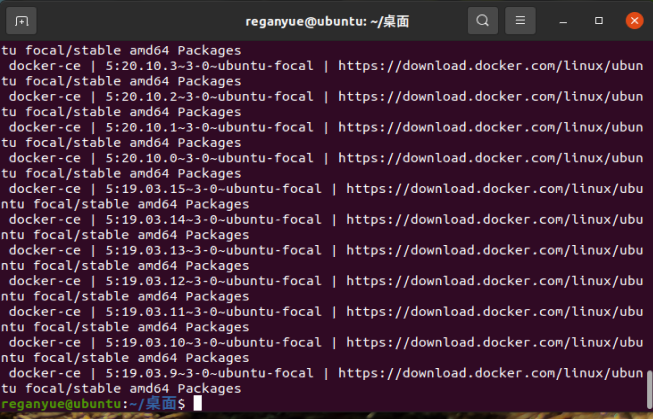The width and height of the screenshot is (653, 419).
Task: Click the docker URL on the 20.10.3 row
Action: pos(491,66)
